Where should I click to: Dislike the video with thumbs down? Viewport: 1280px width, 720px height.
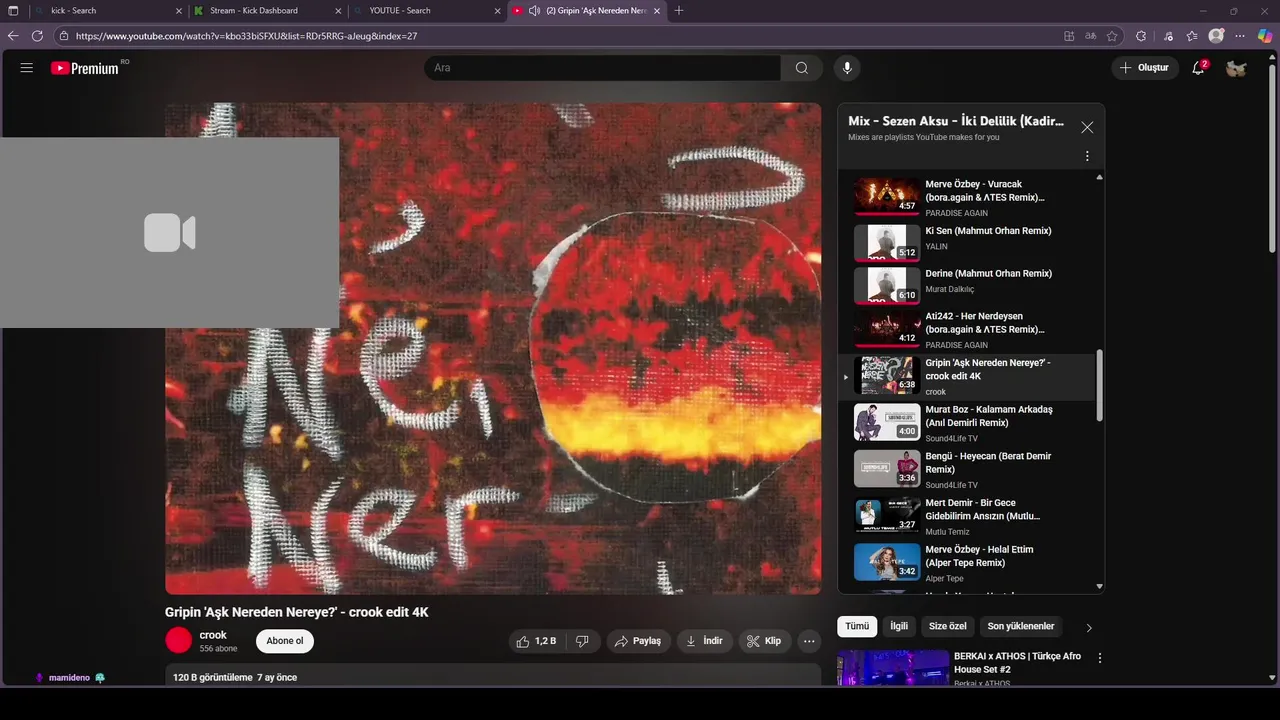(582, 641)
